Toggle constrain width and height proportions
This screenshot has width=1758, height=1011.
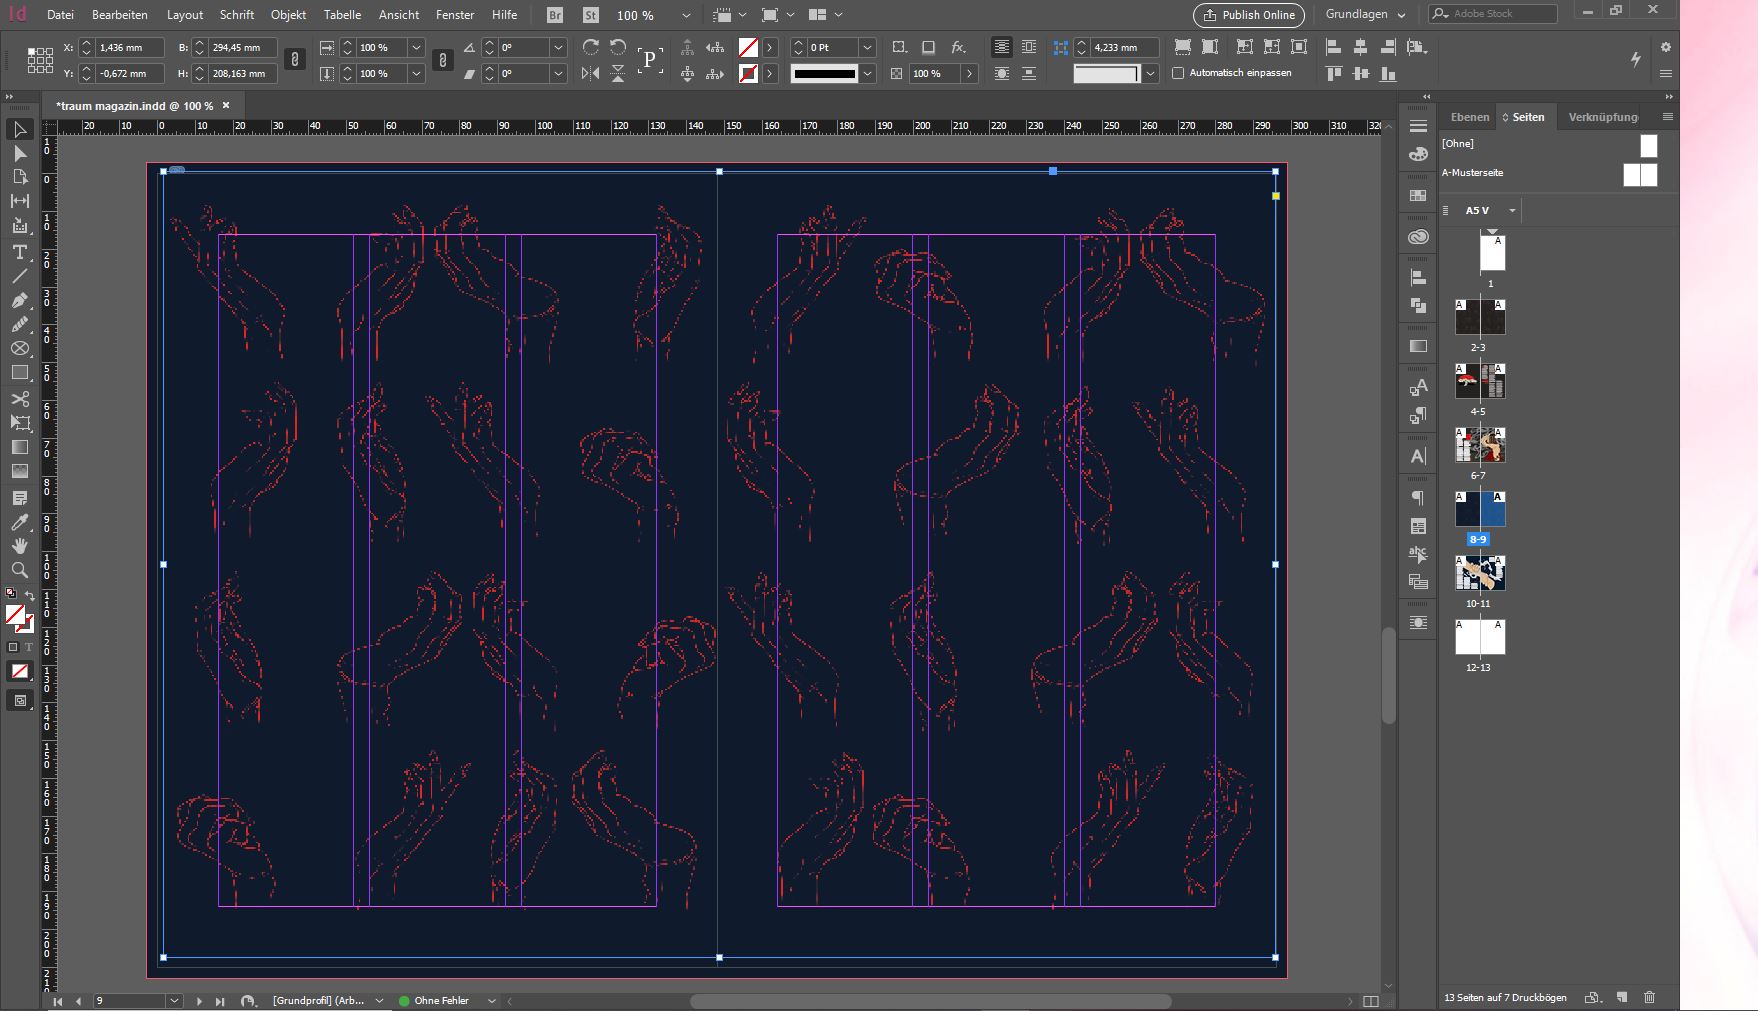coord(294,60)
